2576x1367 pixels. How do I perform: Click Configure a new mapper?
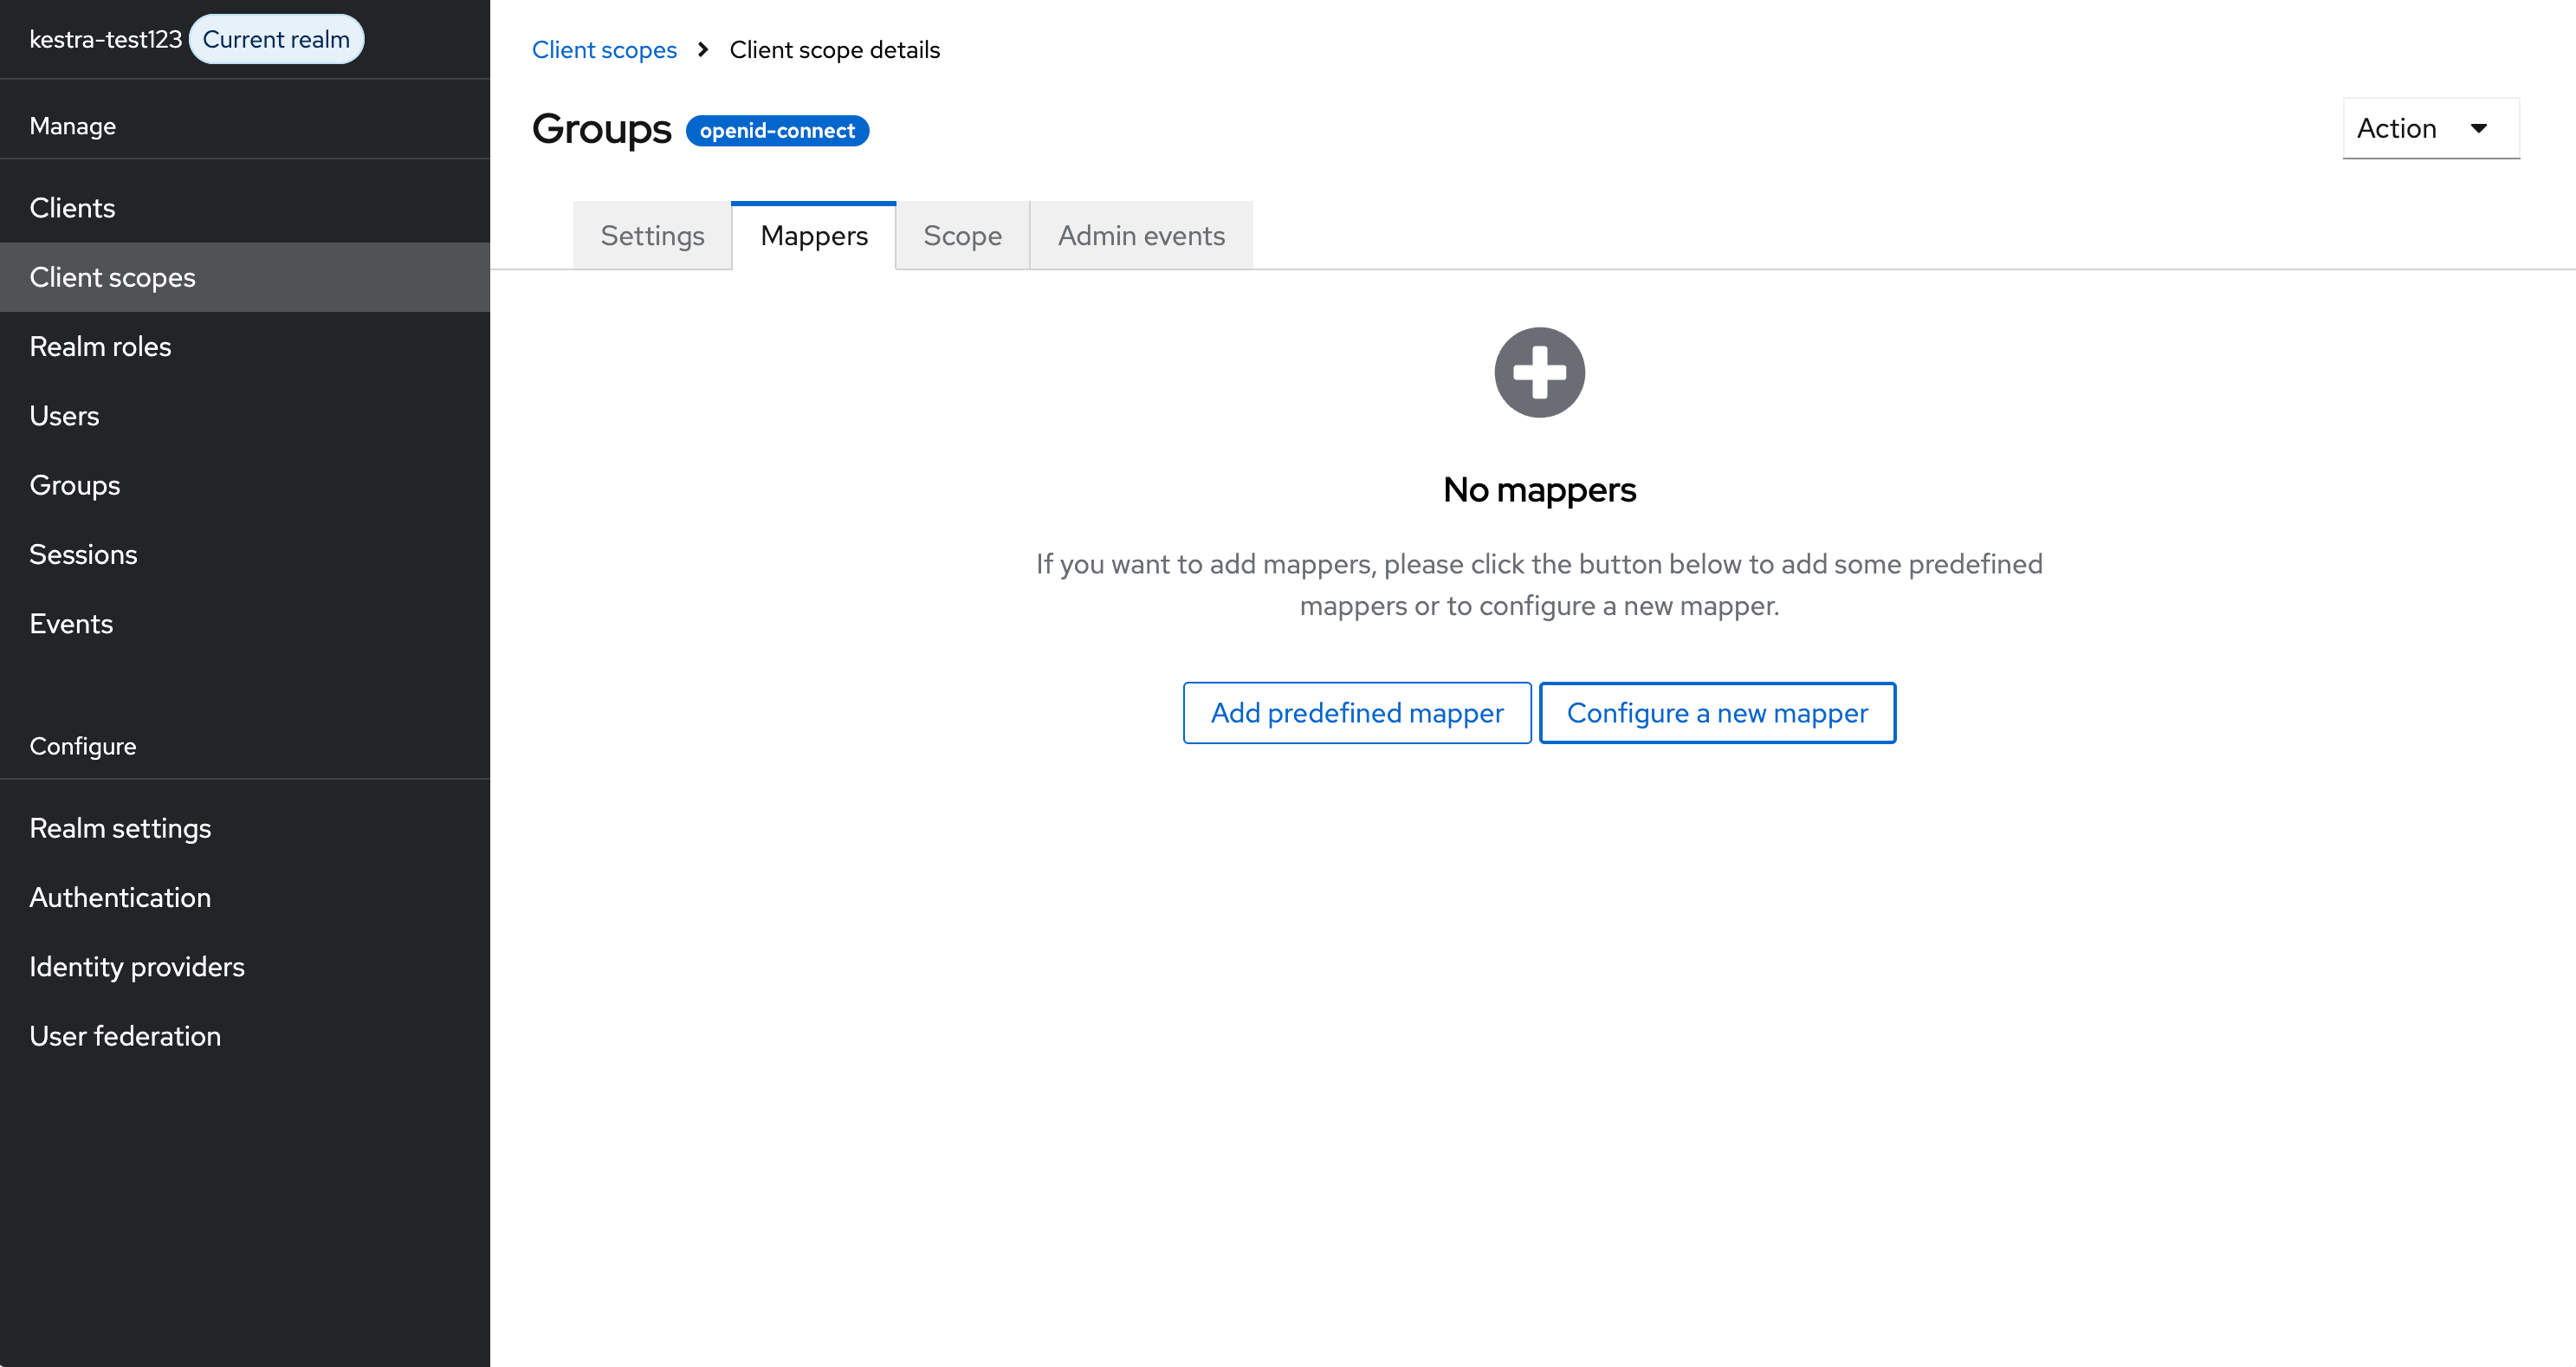[x=1718, y=712]
